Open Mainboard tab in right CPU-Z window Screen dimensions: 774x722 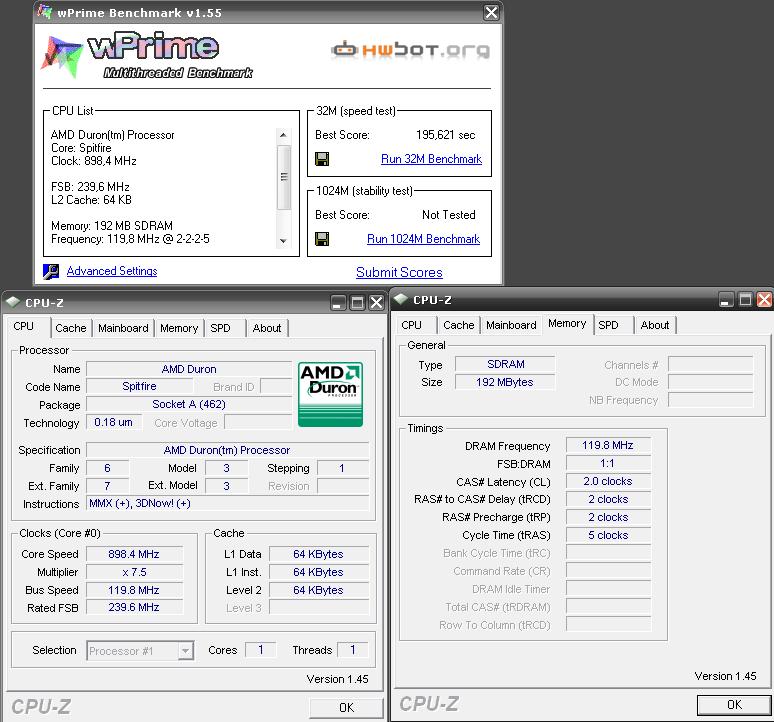coord(511,325)
